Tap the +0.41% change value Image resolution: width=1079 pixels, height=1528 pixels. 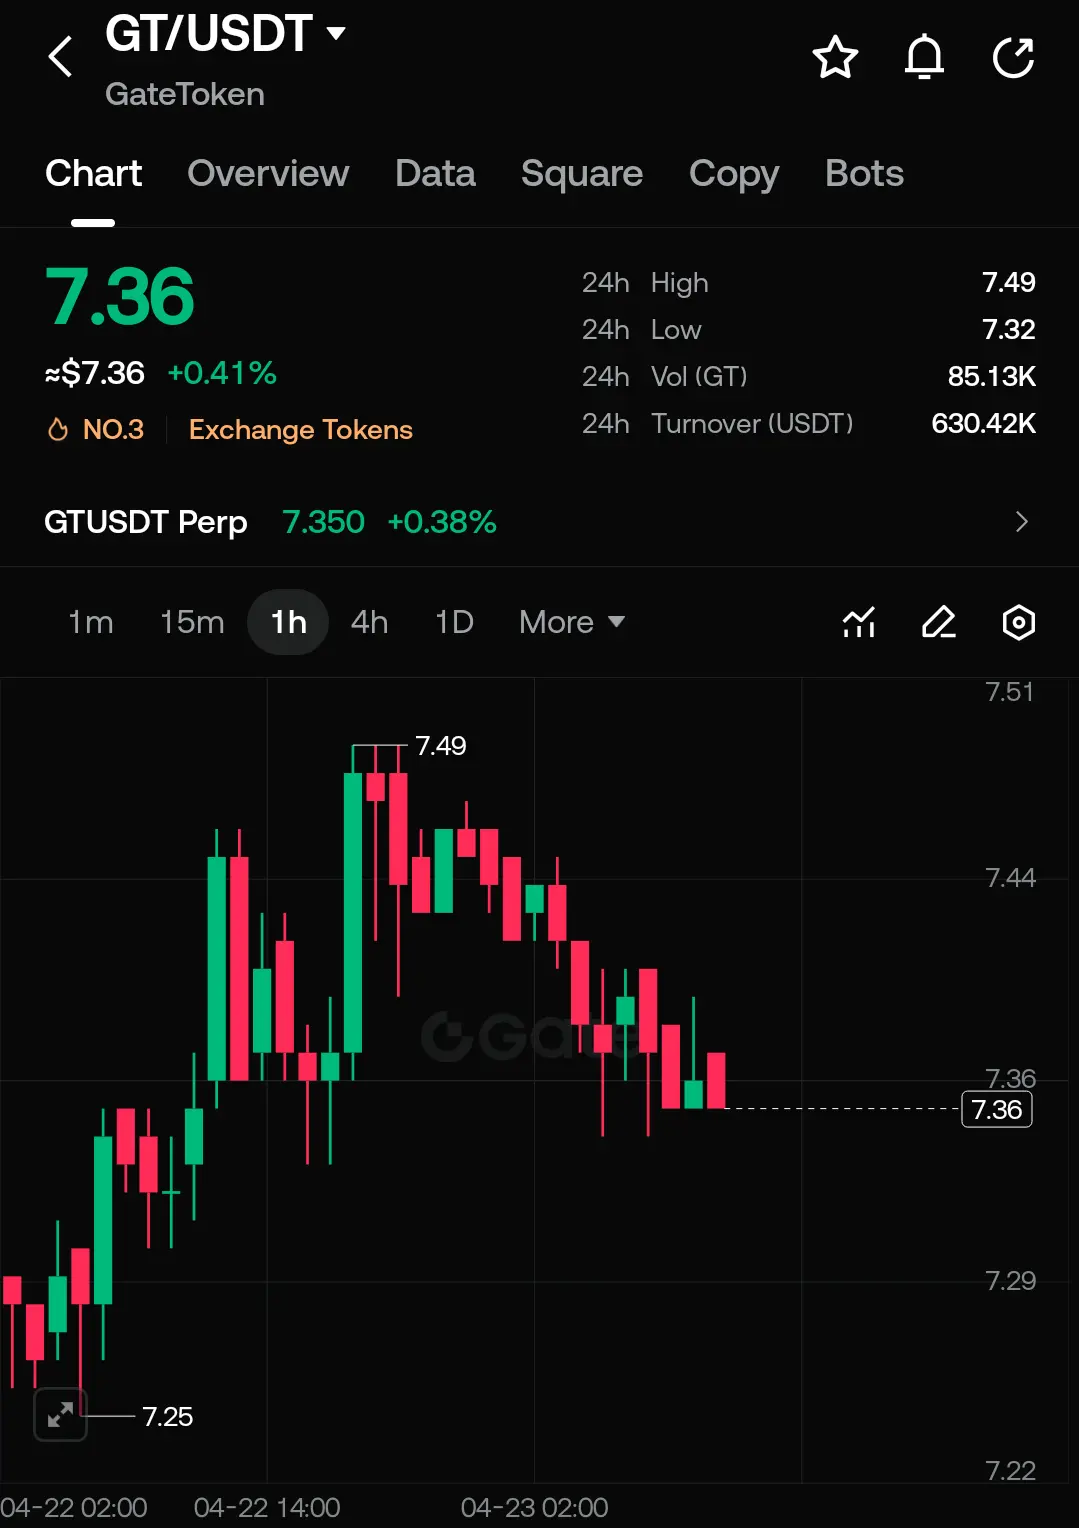point(221,373)
